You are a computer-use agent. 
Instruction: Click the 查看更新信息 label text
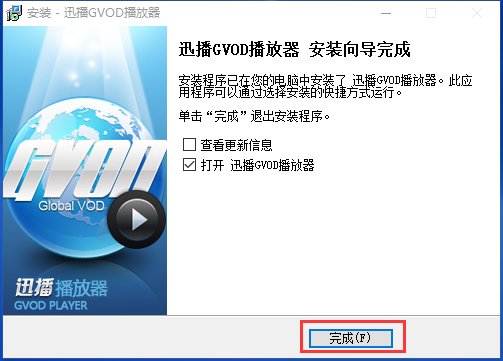pyautogui.click(x=236, y=145)
